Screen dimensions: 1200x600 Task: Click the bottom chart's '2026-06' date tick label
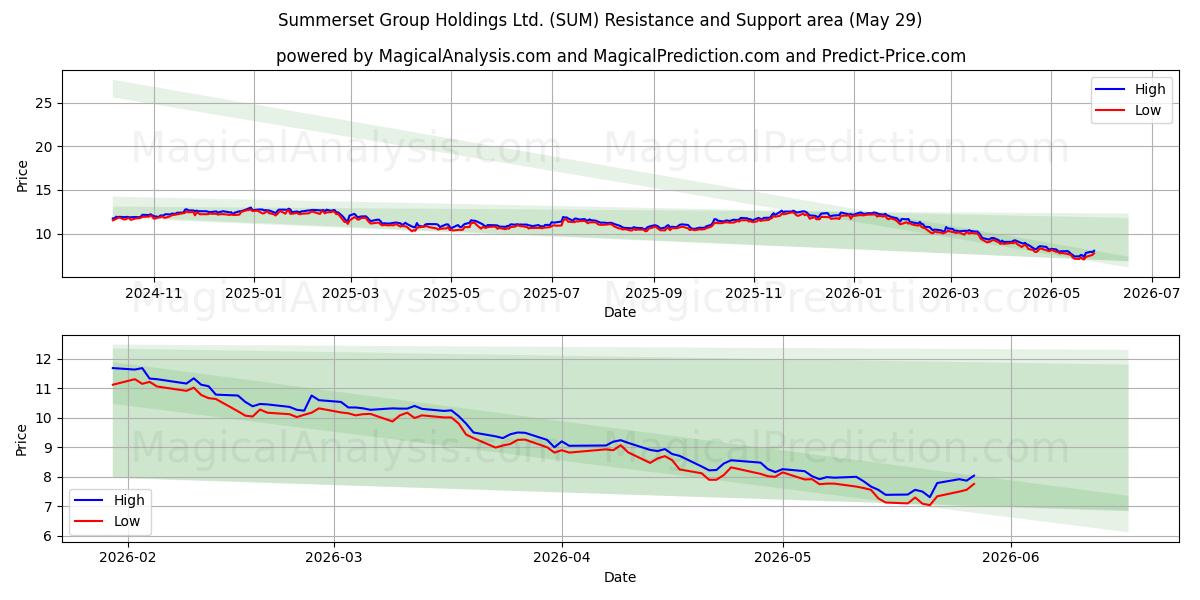1011,560
